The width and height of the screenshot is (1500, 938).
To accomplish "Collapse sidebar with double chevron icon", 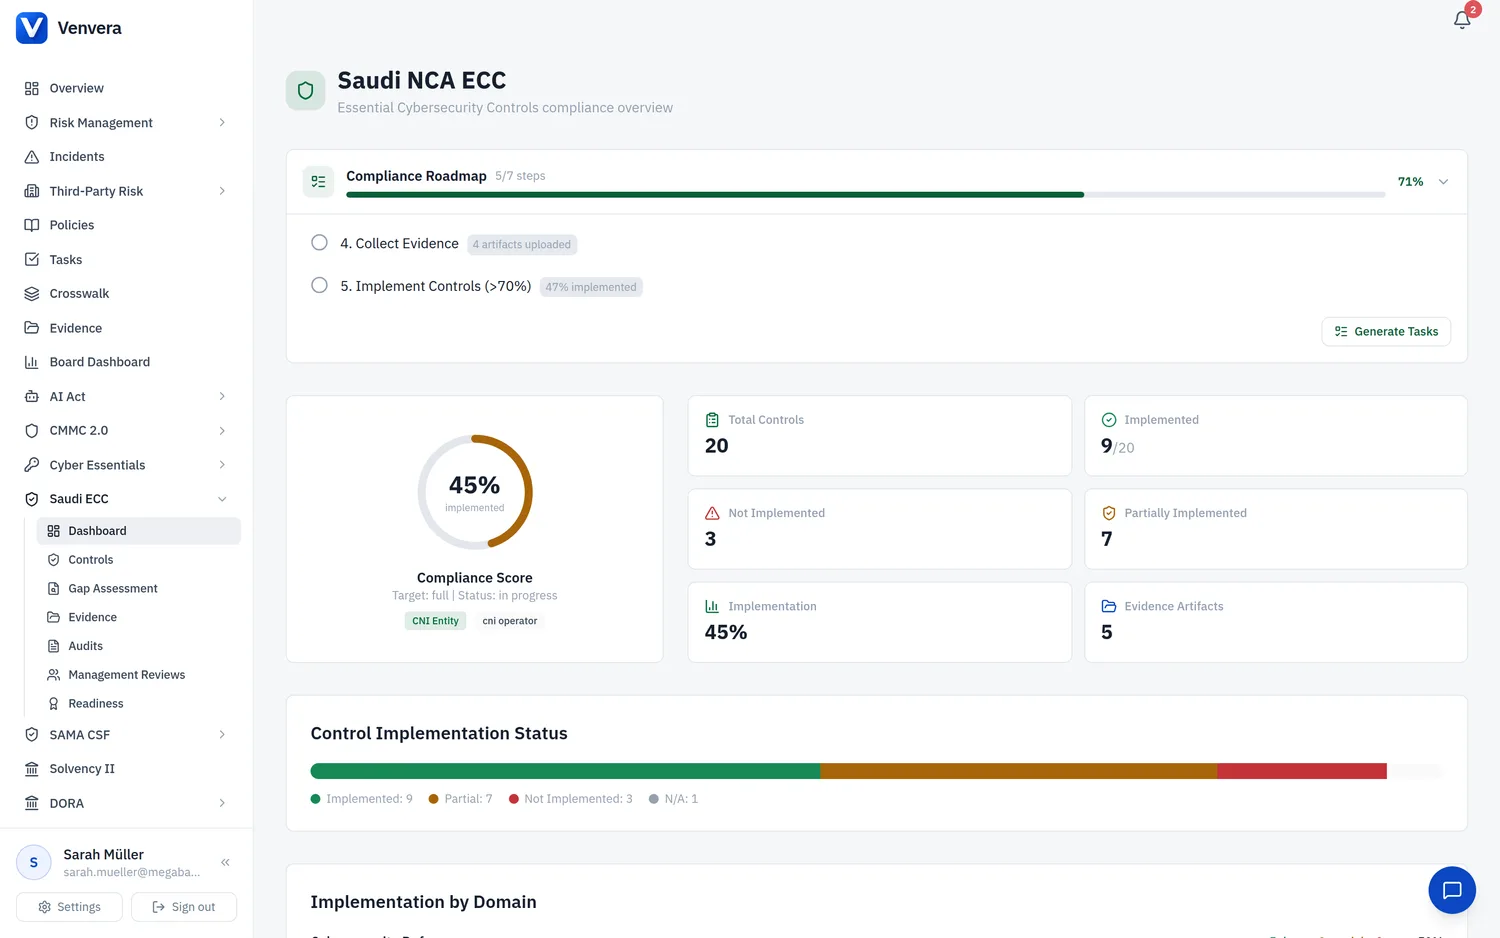I will (225, 862).
